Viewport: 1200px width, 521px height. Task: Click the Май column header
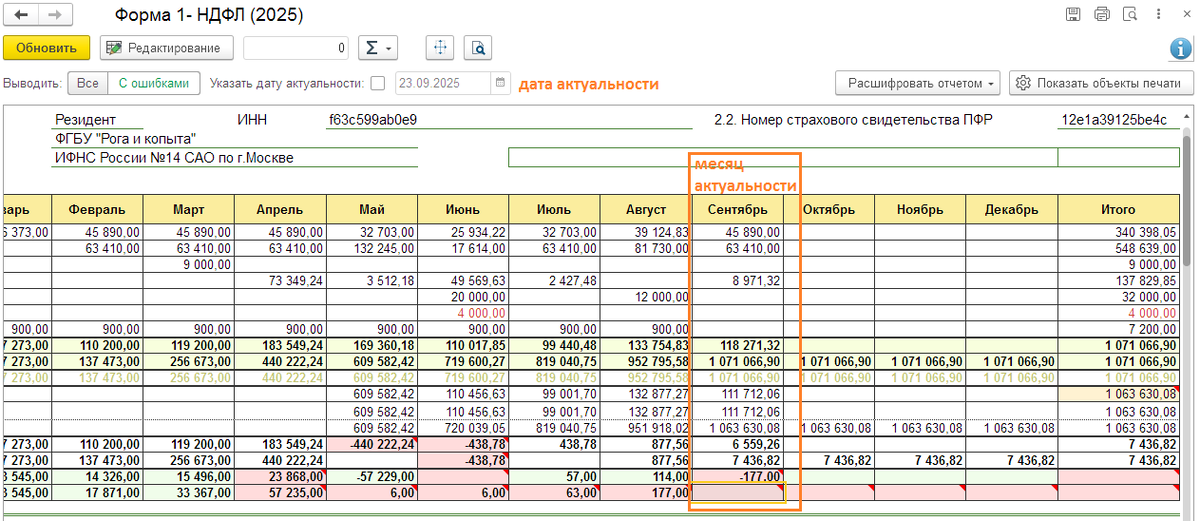[x=371, y=210]
